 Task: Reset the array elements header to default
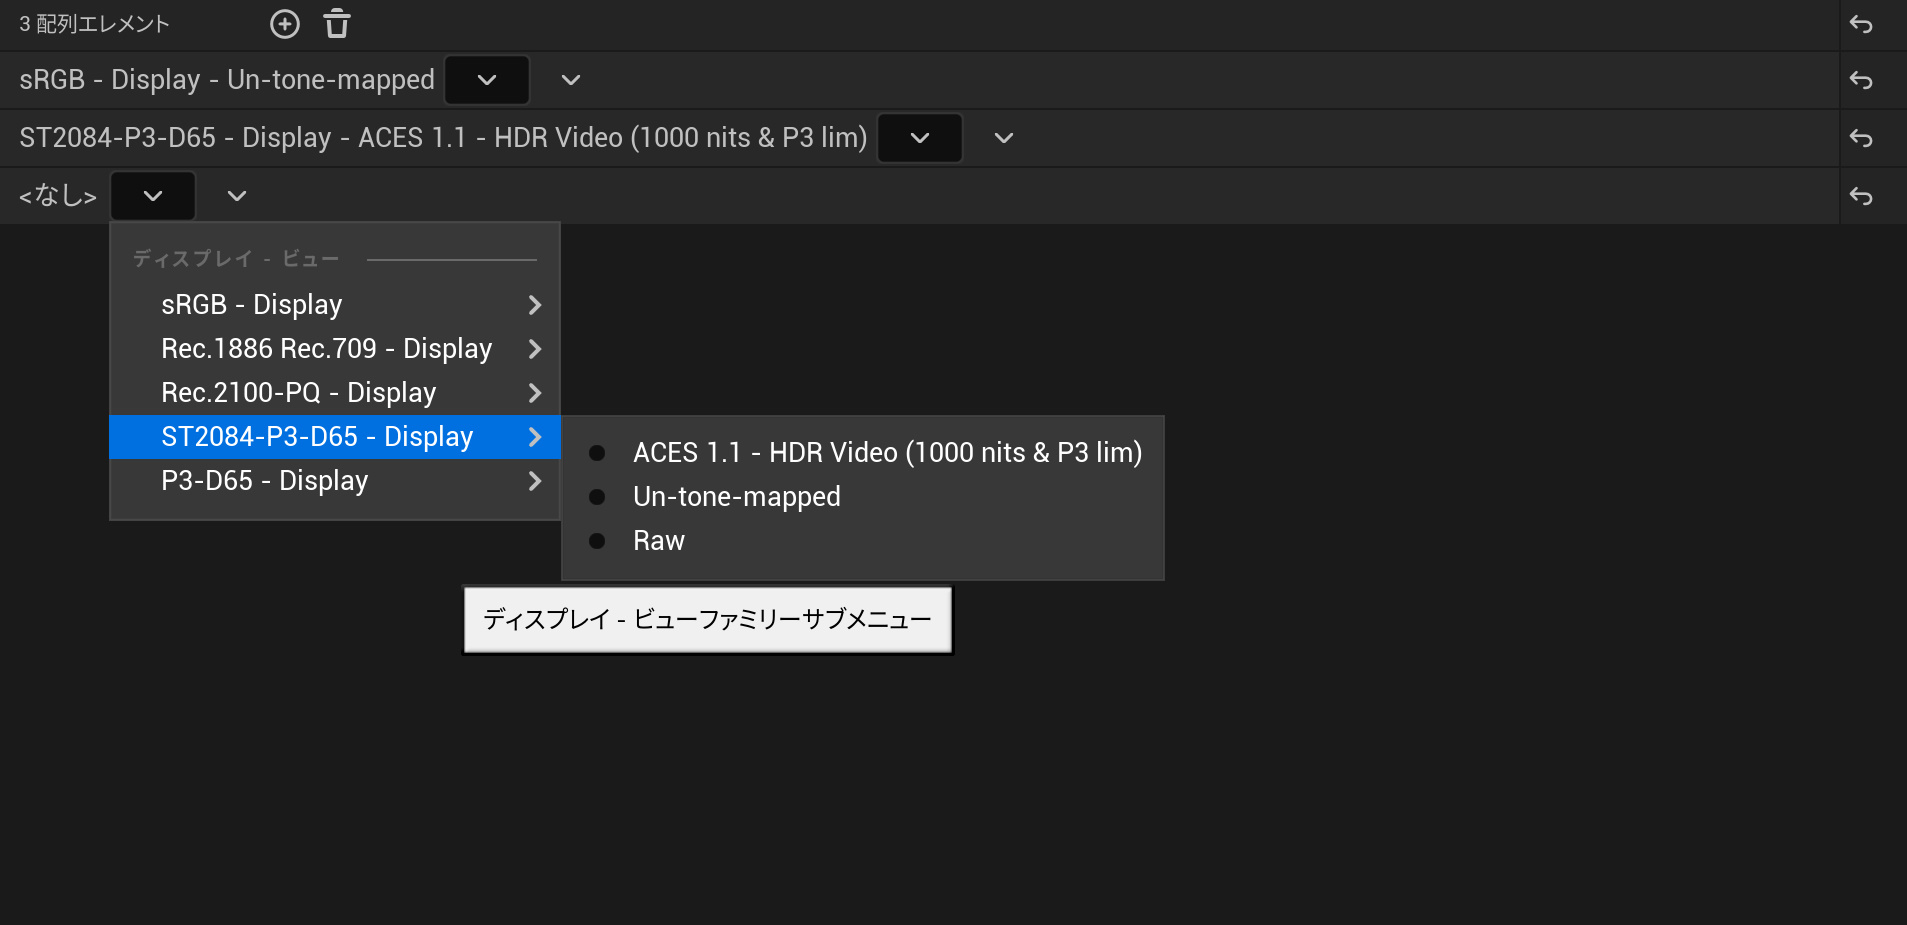click(x=1861, y=24)
